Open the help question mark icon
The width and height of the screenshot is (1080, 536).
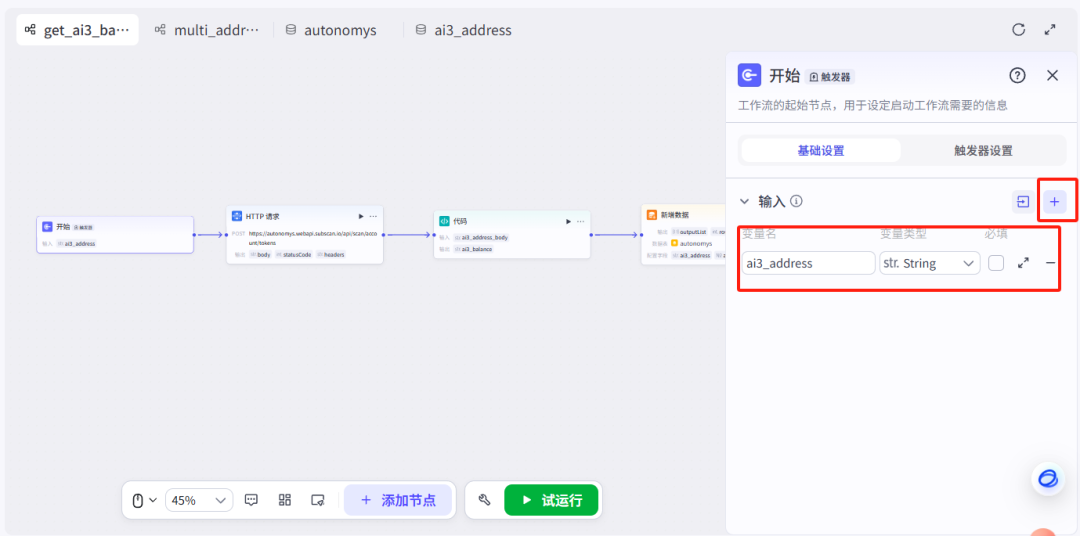1017,76
